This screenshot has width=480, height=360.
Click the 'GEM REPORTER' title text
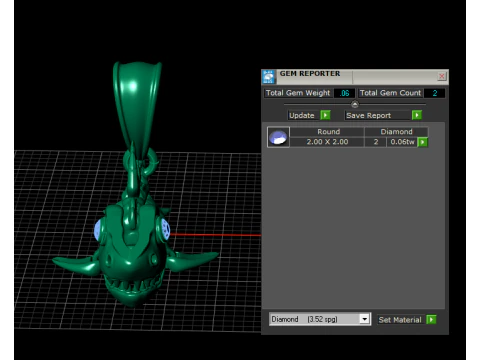(310, 74)
